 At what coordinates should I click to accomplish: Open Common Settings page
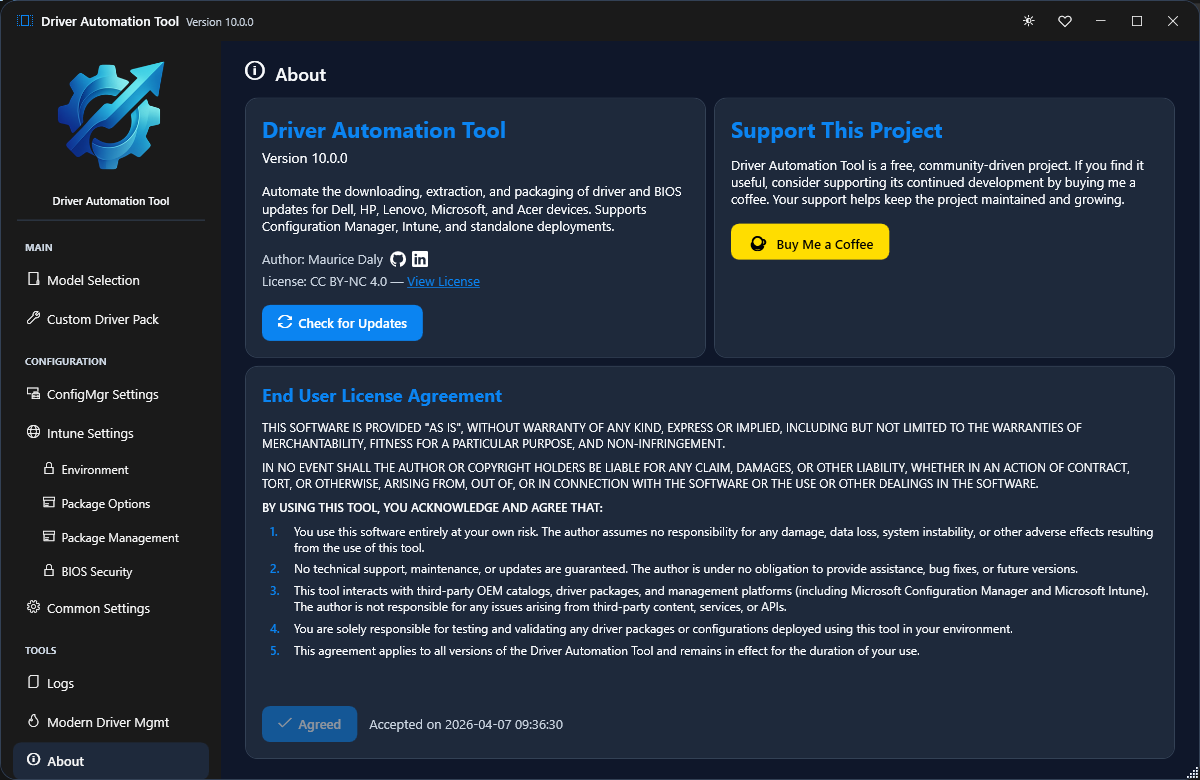click(x=111, y=608)
